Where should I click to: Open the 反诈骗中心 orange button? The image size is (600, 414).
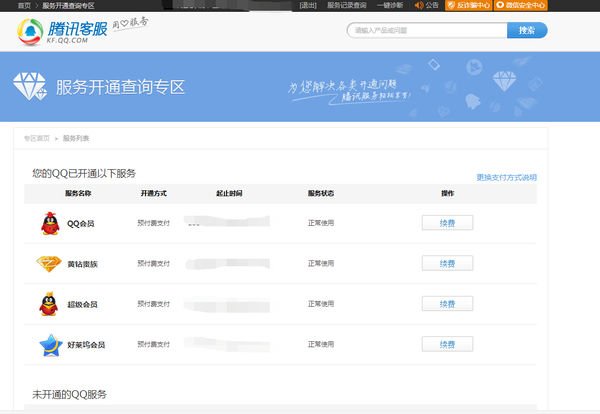pyautogui.click(x=468, y=5)
